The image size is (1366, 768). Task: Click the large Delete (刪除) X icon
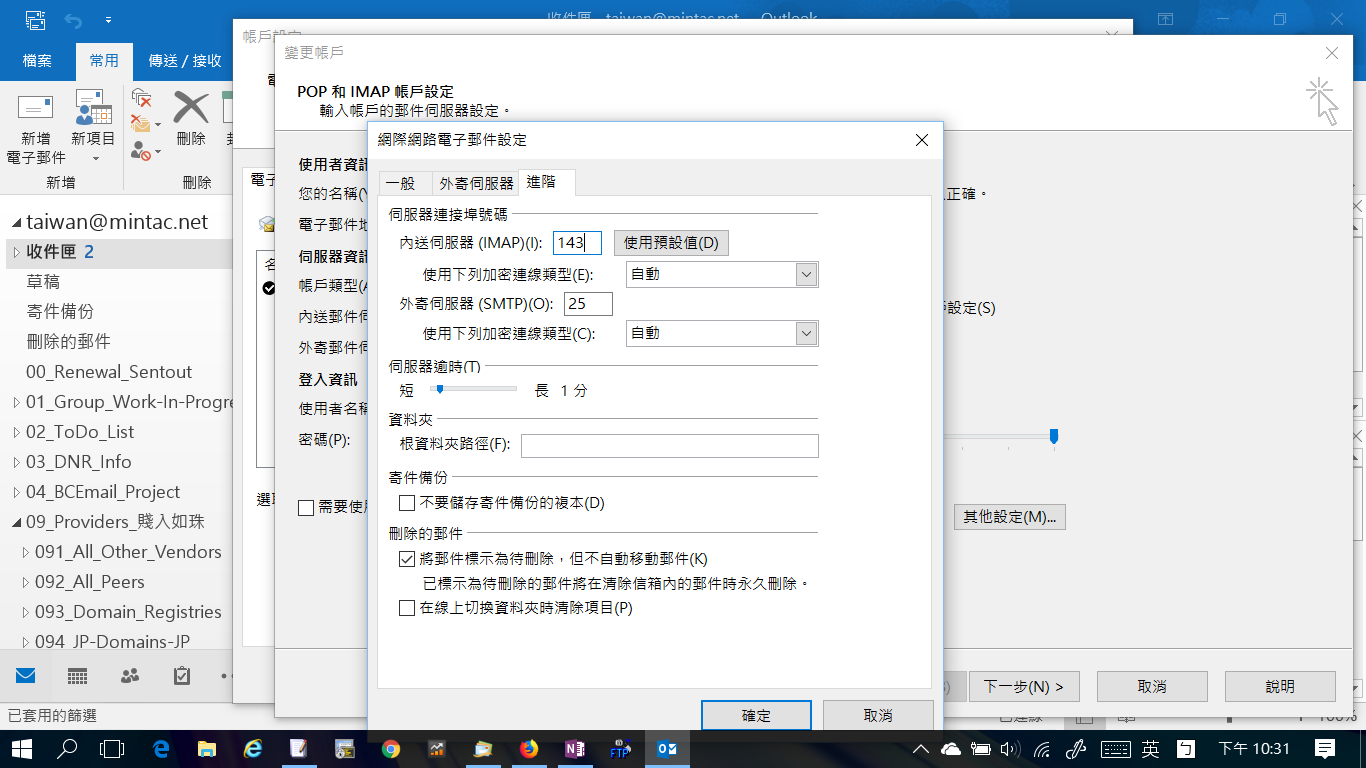tap(190, 108)
